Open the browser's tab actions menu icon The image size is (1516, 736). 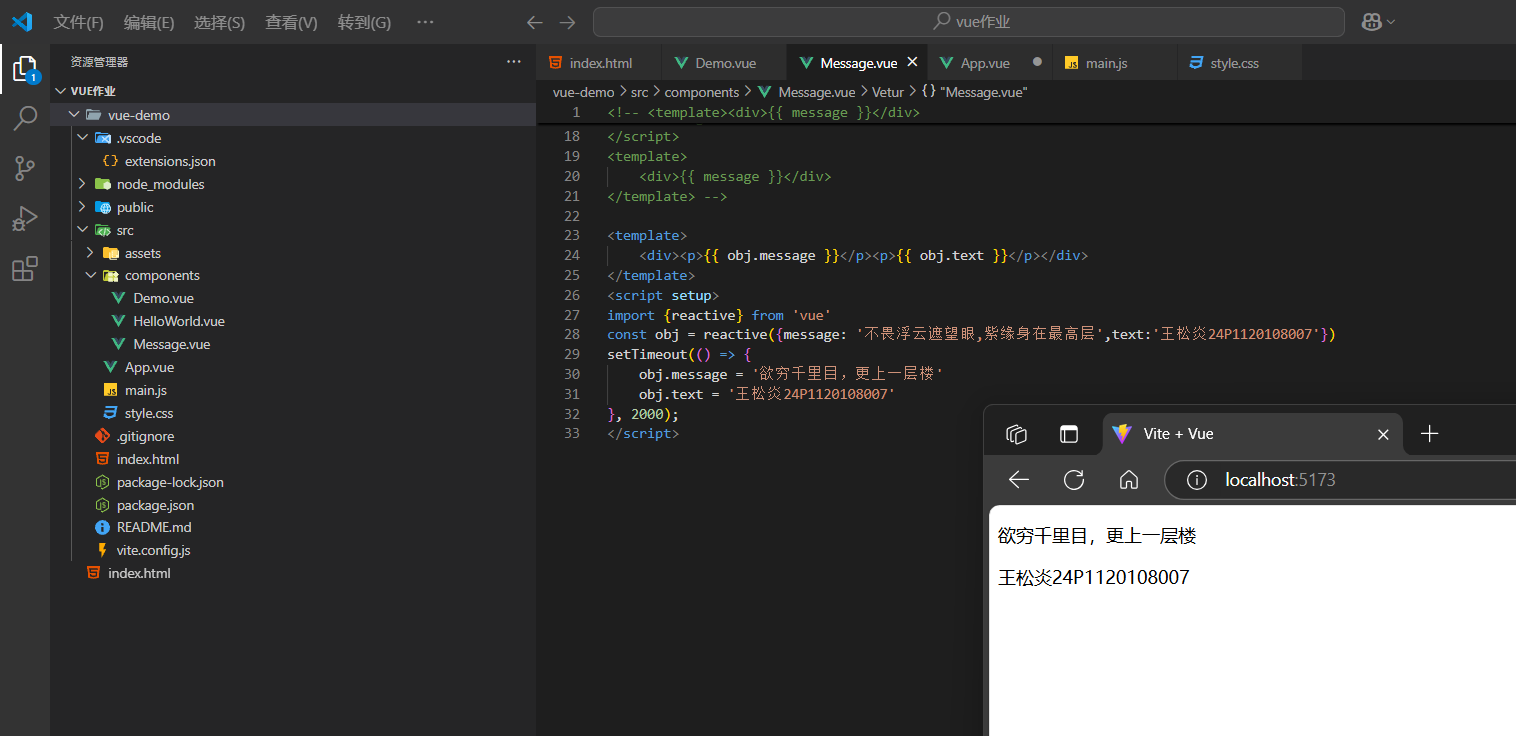tap(1016, 434)
